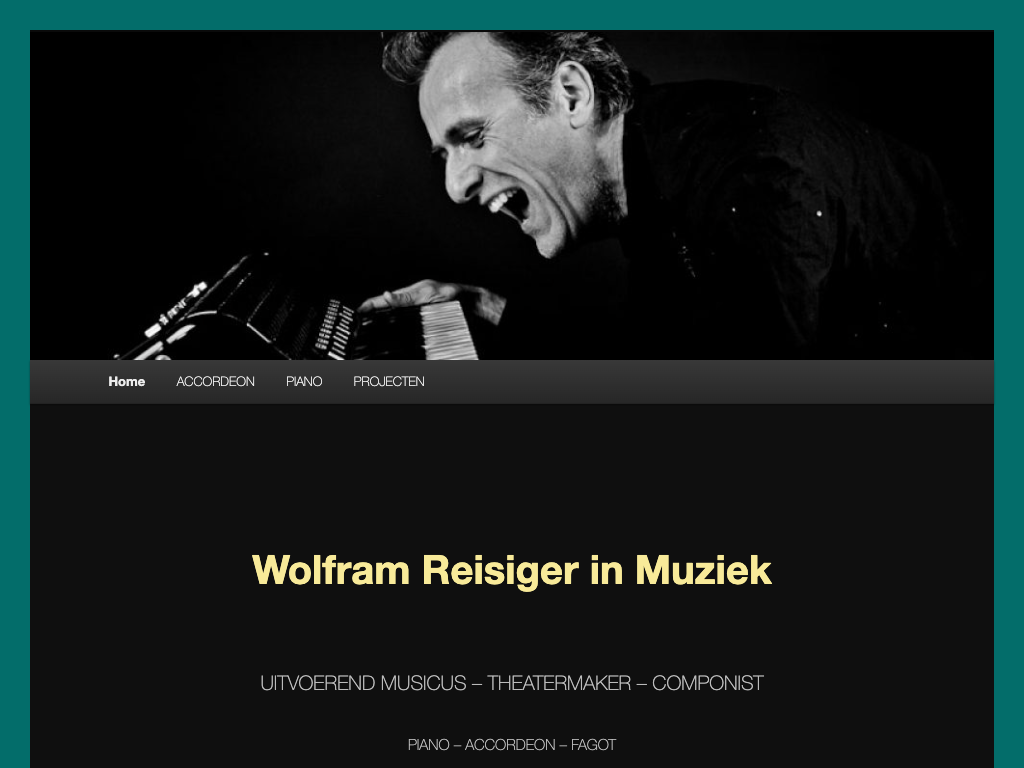Go to the PIANO menu item
This screenshot has width=1024, height=768.
point(304,381)
